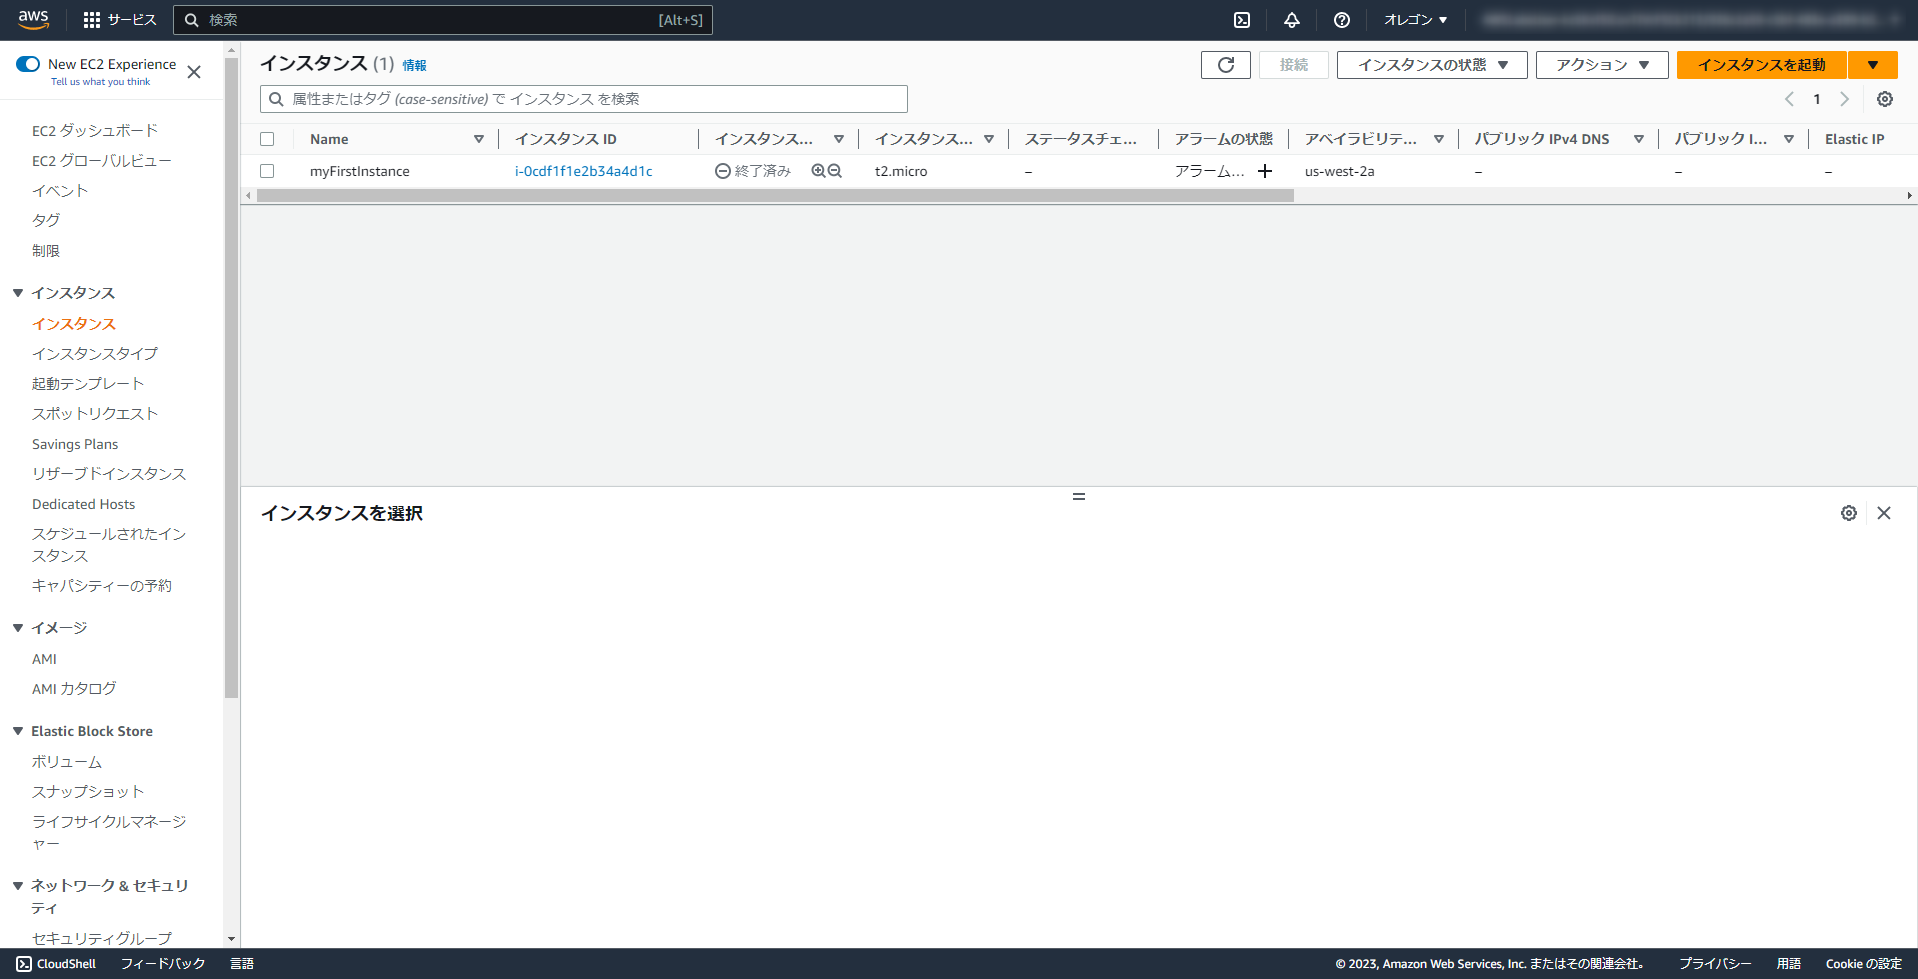
Task: Refresh the instances list
Action: click(1225, 64)
